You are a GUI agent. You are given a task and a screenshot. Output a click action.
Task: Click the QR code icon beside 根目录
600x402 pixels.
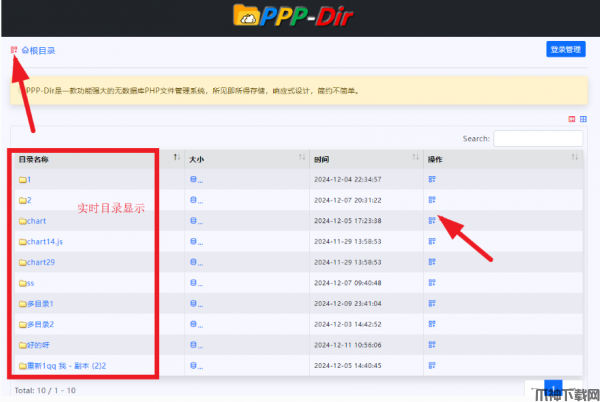(14, 50)
